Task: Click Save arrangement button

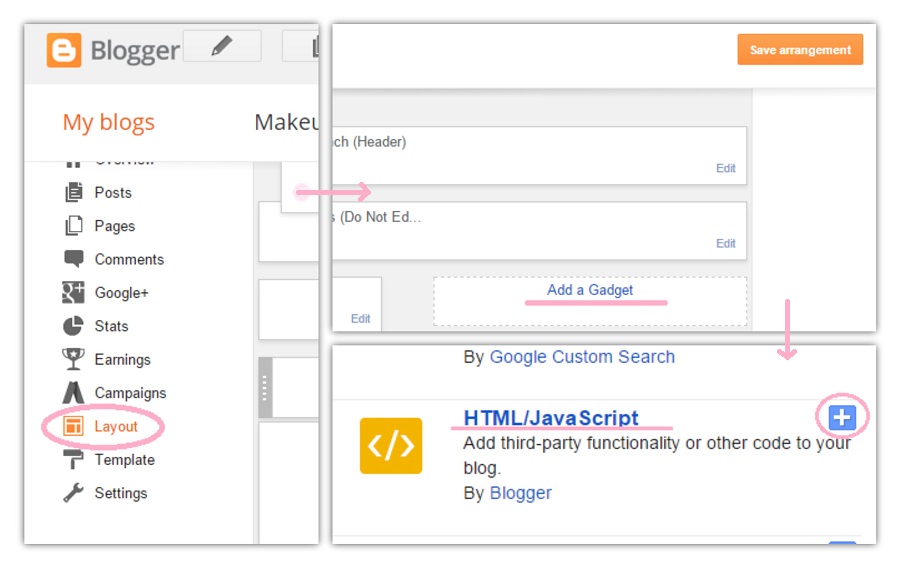Action: click(800, 49)
